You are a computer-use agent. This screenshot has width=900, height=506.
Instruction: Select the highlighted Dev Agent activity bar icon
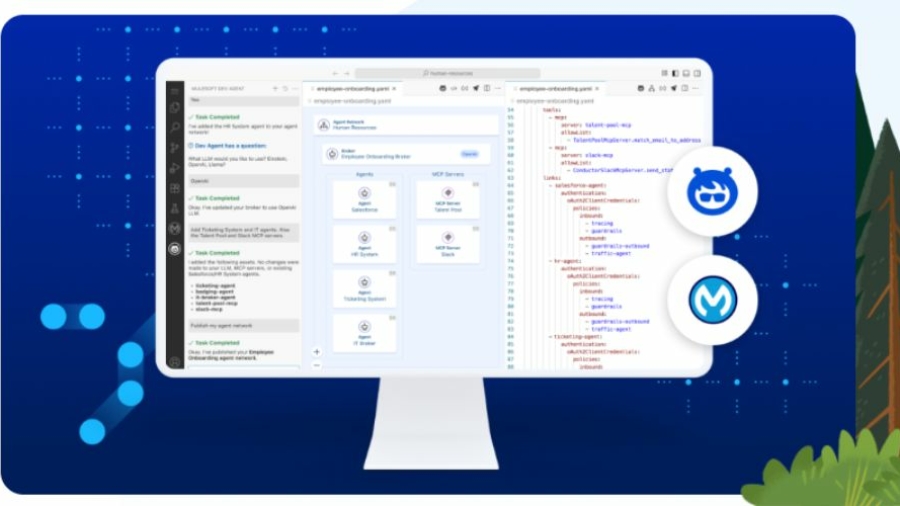tap(175, 249)
